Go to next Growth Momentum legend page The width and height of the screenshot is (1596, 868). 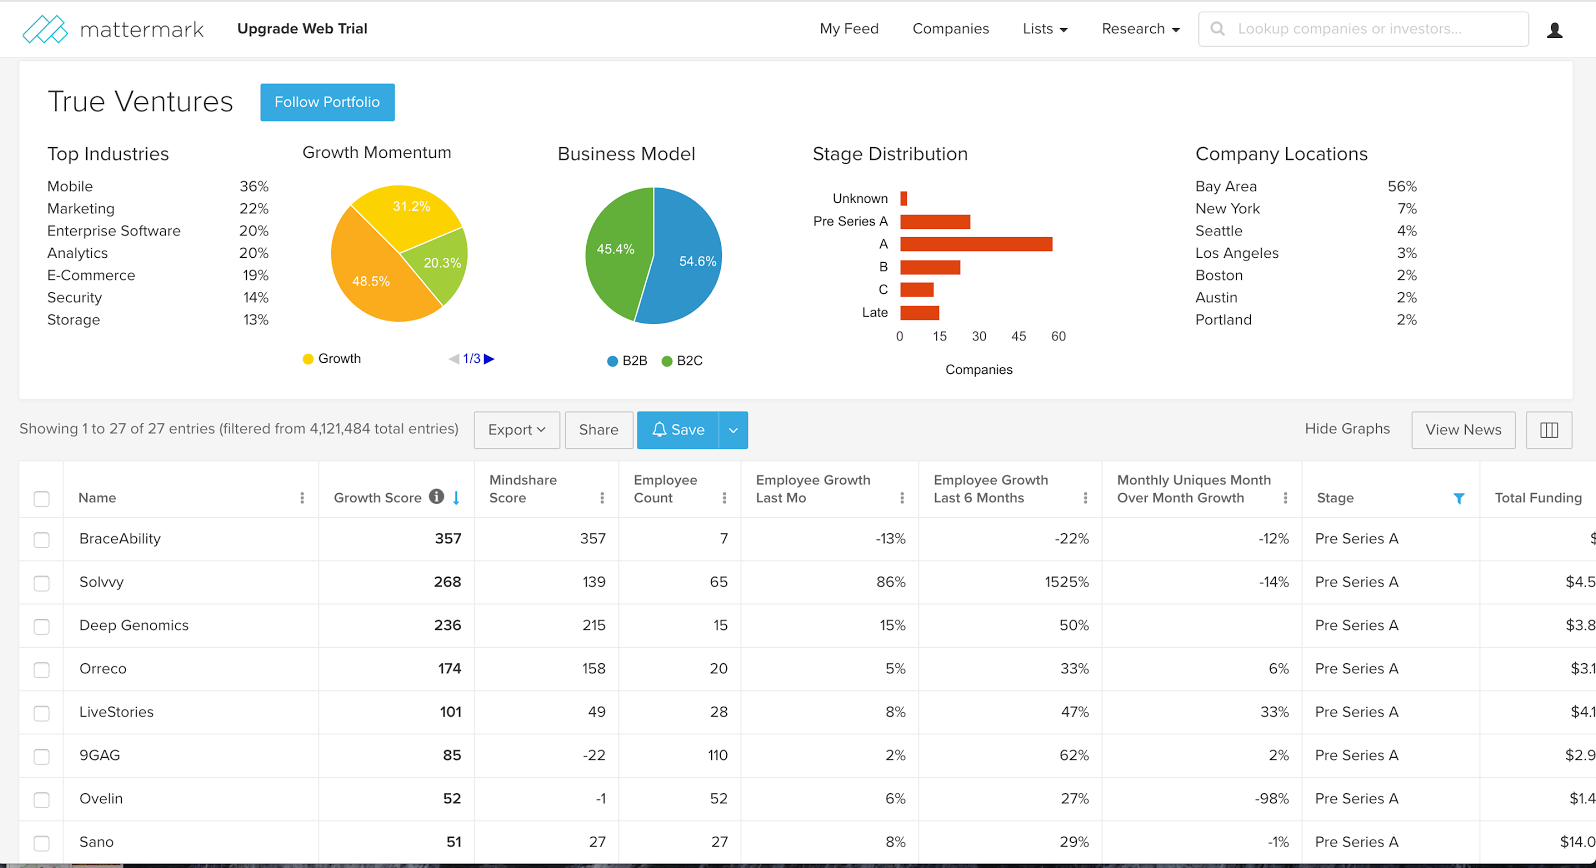[489, 358]
